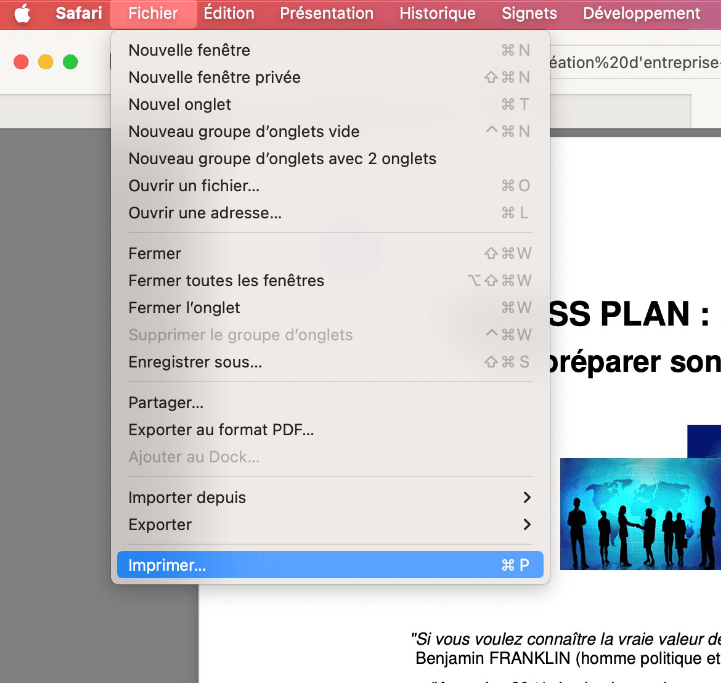
Task: Open the Édition menu
Action: pos(229,13)
